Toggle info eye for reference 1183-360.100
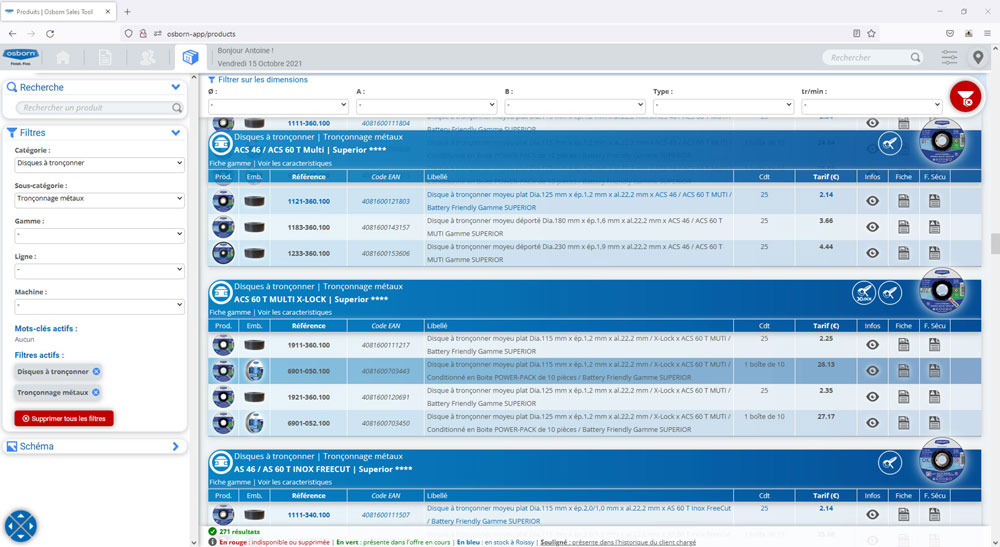This screenshot has height=547, width=1000. 872,227
